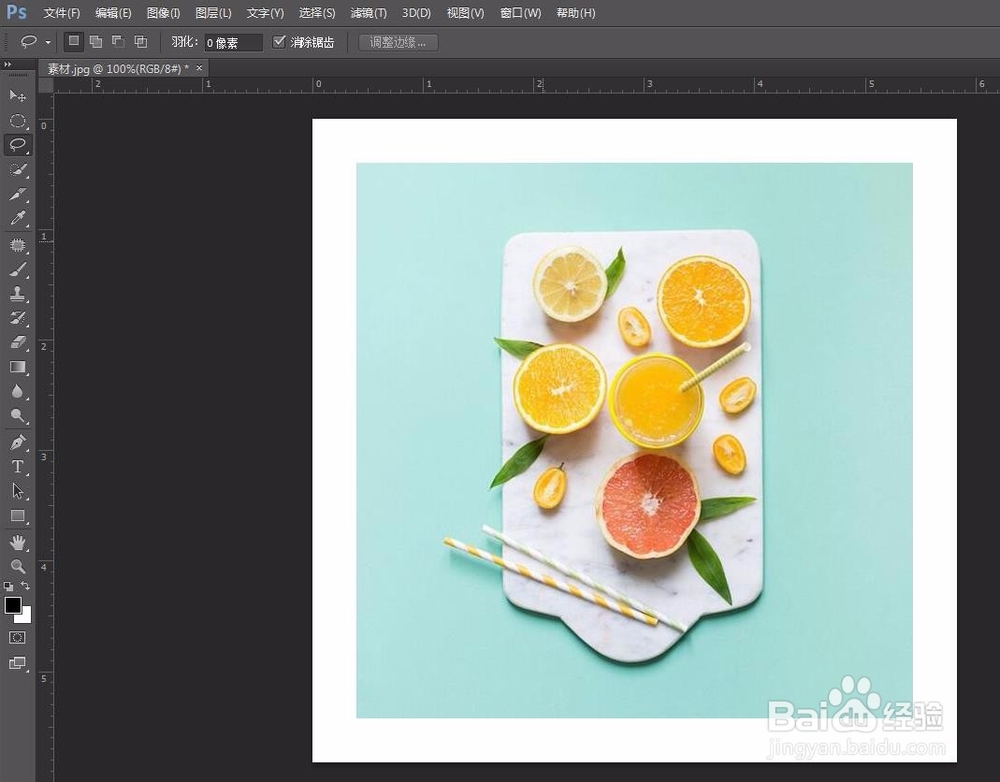Open the 滤镜(T) menu

[x=369, y=13]
